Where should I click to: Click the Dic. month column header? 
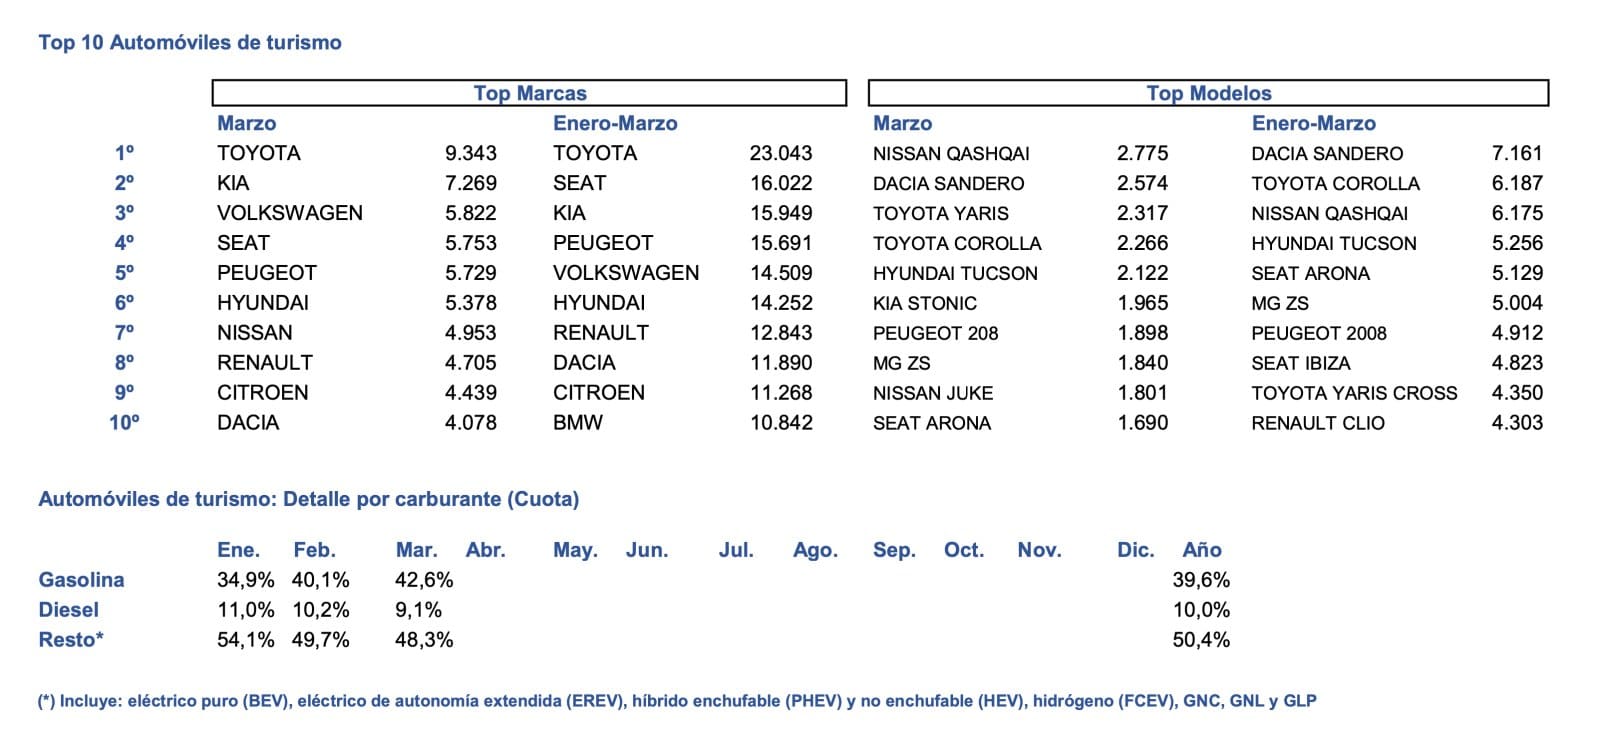[1135, 550]
